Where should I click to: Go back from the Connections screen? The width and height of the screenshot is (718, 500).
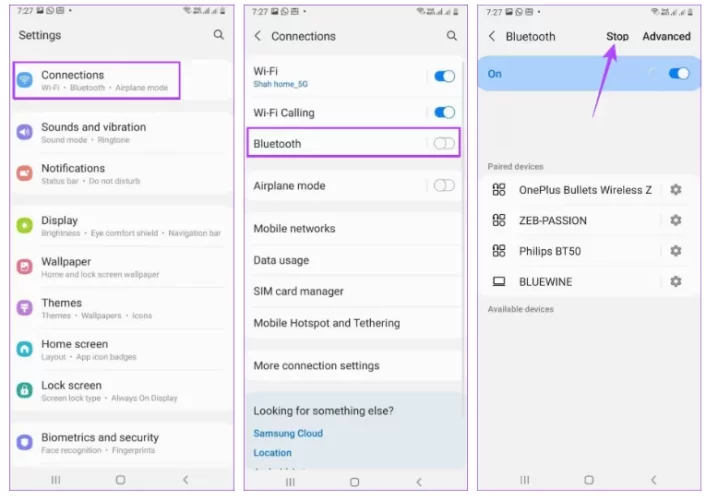coord(258,36)
